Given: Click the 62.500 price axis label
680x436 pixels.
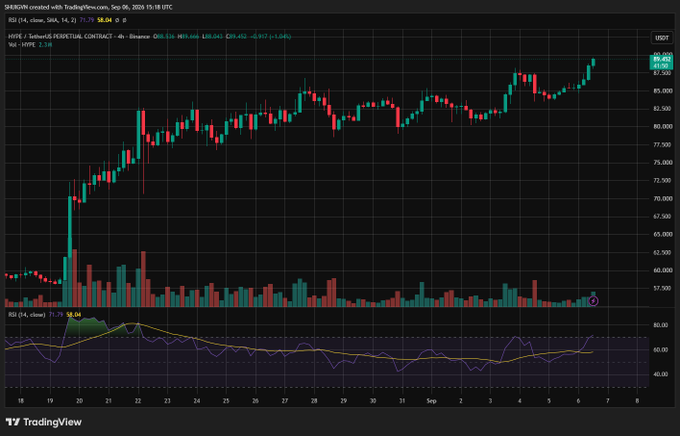Looking at the screenshot, I should (663, 252).
